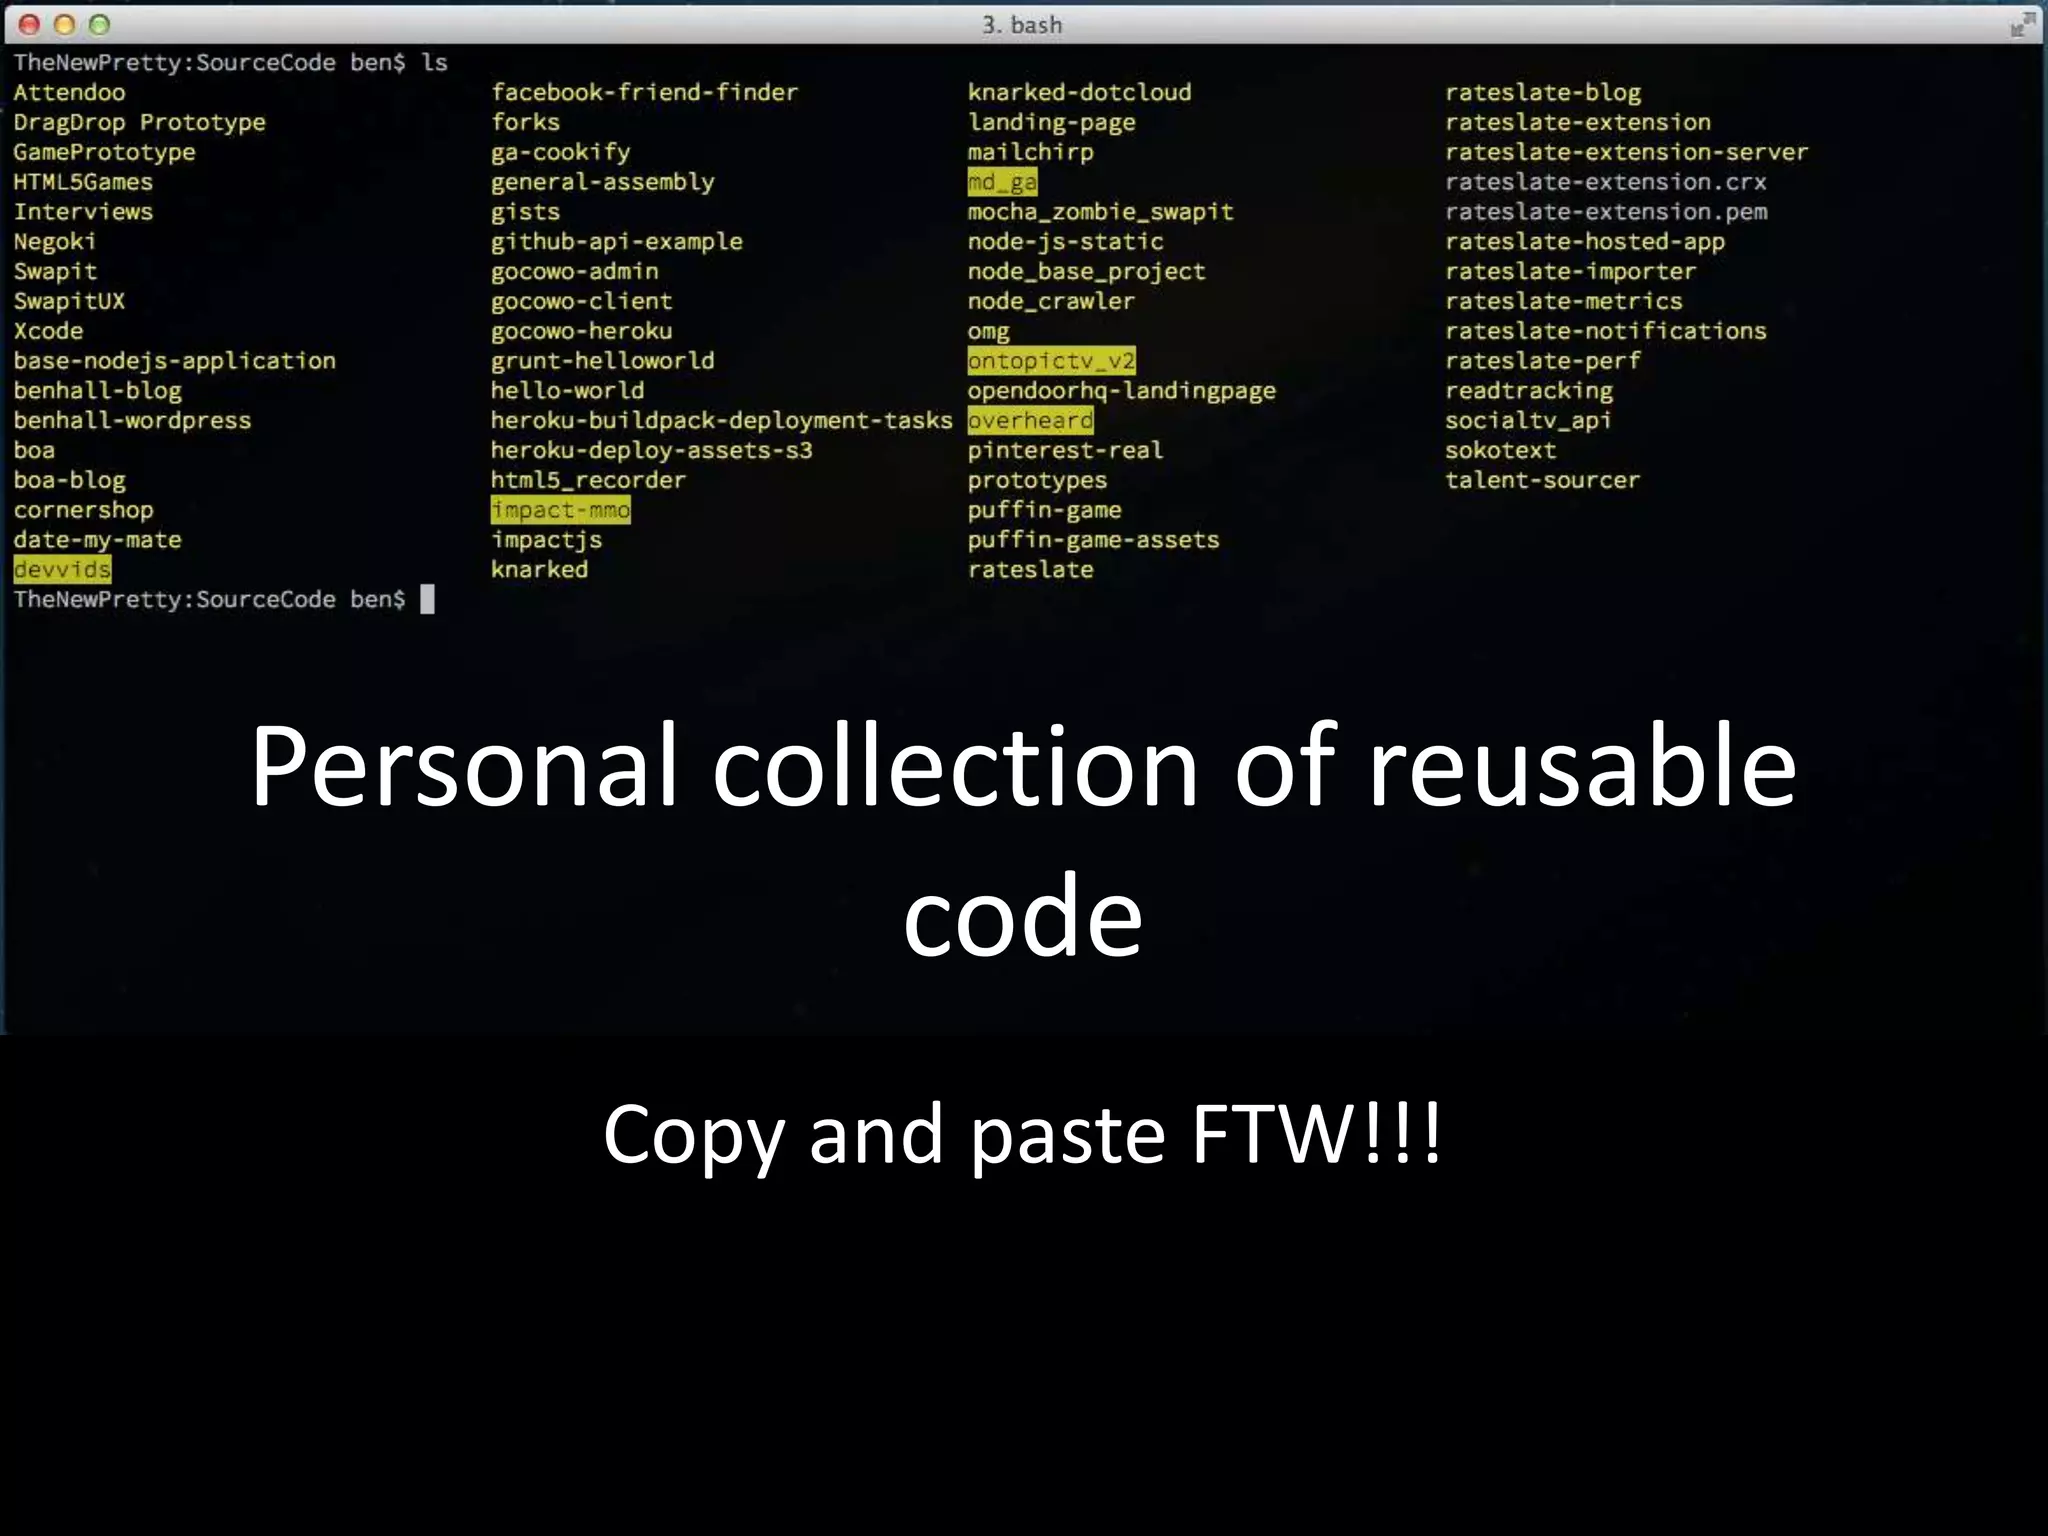Click the 'puffin-game-assets' entry

point(1093,540)
